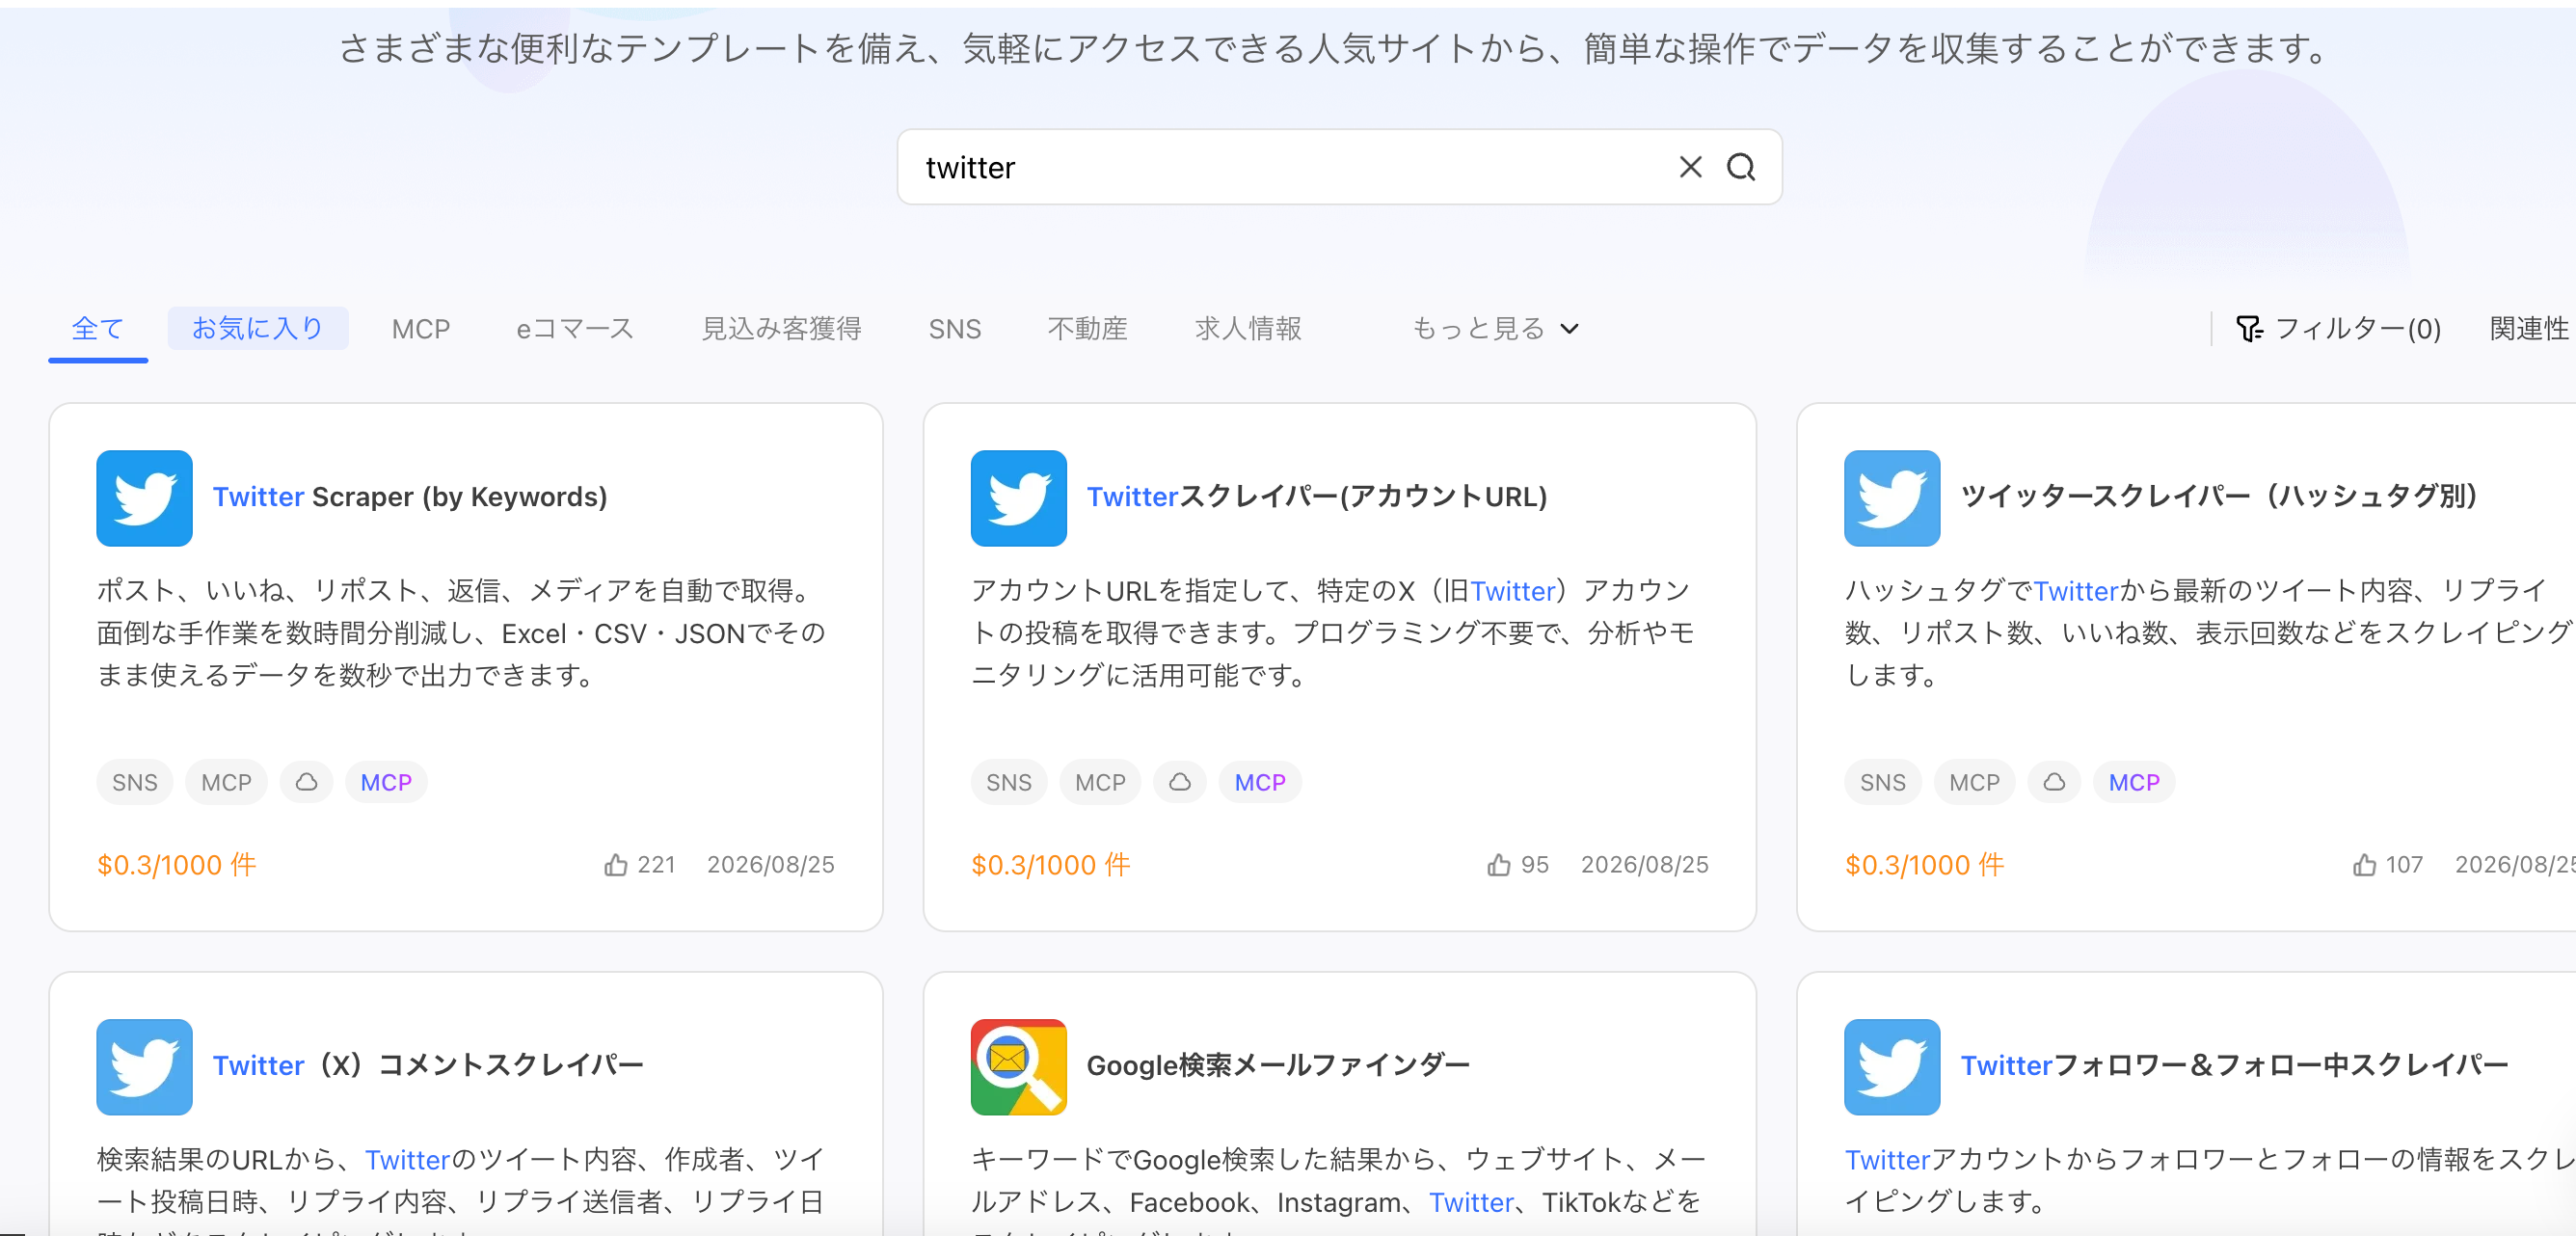This screenshot has width=2576, height=1236.
Task: Switch to the 見込み客獲得 tab
Action: pos(781,328)
